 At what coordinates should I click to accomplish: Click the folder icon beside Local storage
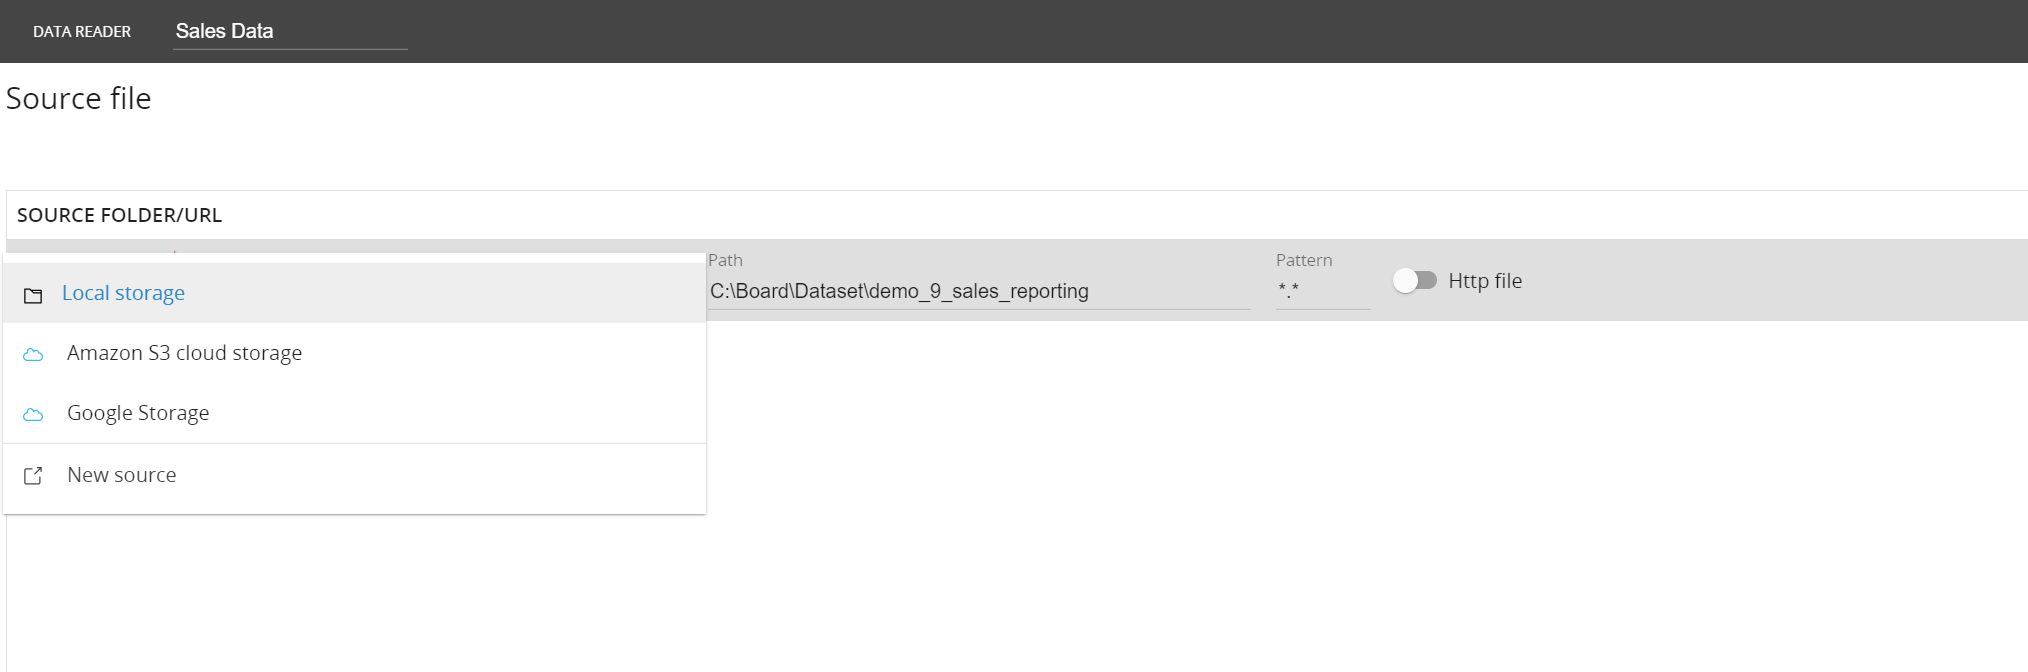33,295
